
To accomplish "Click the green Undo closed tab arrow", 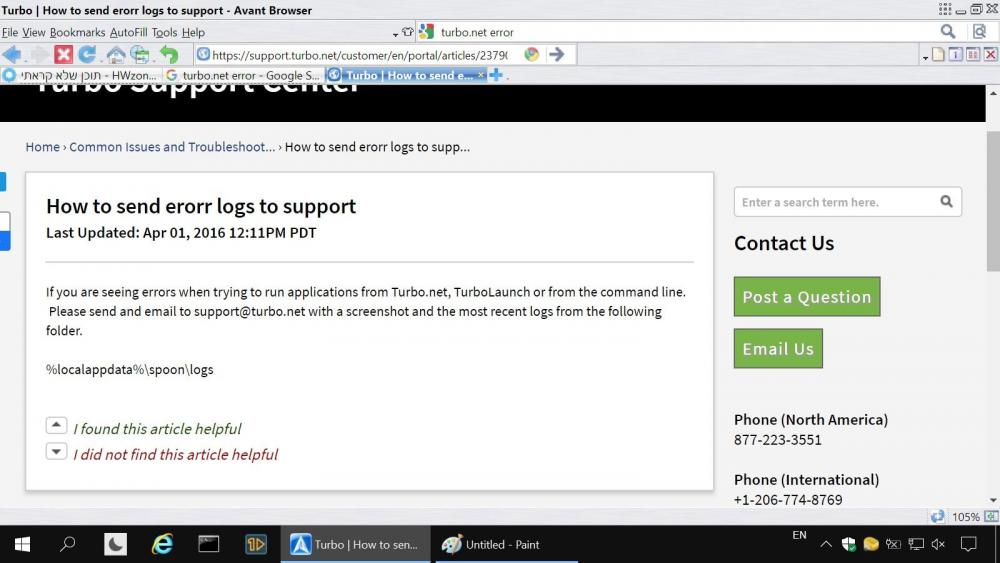I will pyautogui.click(x=169, y=55).
